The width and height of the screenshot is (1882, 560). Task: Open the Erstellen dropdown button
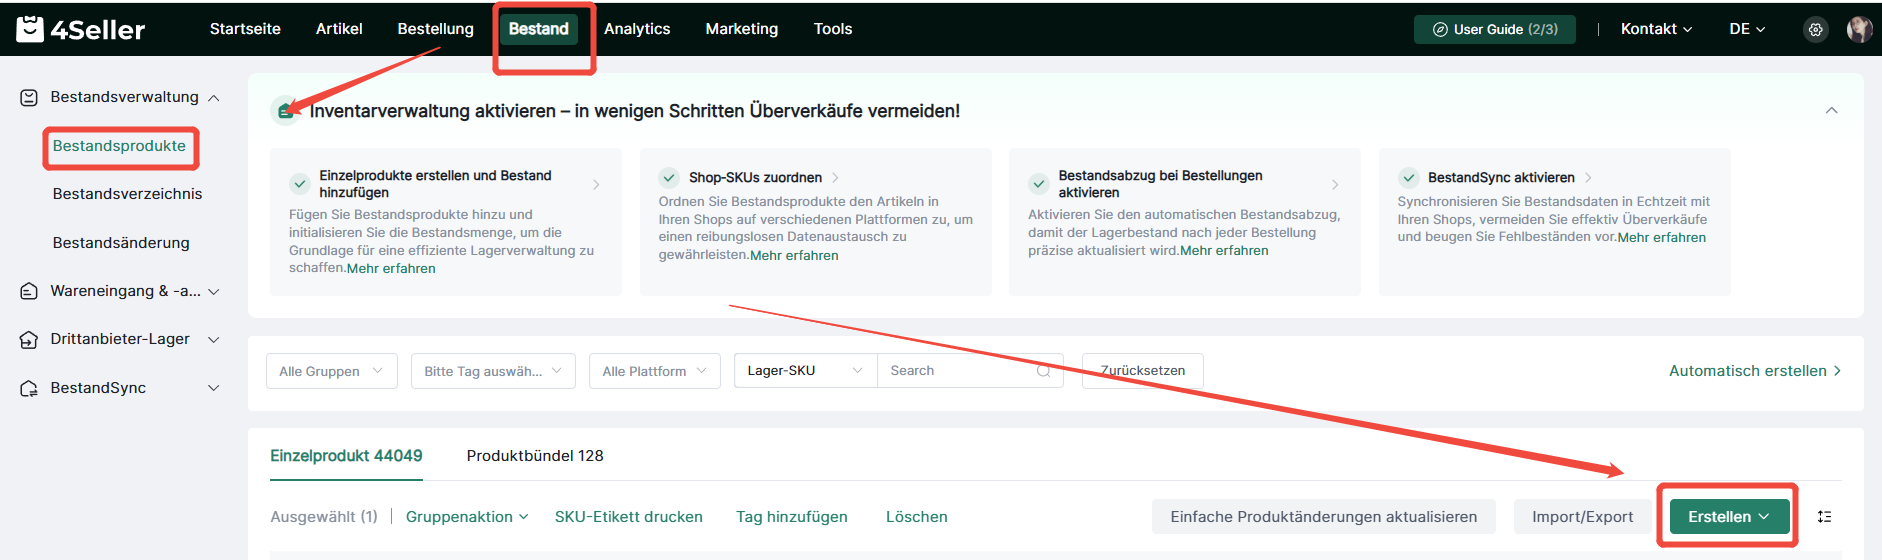click(1728, 517)
